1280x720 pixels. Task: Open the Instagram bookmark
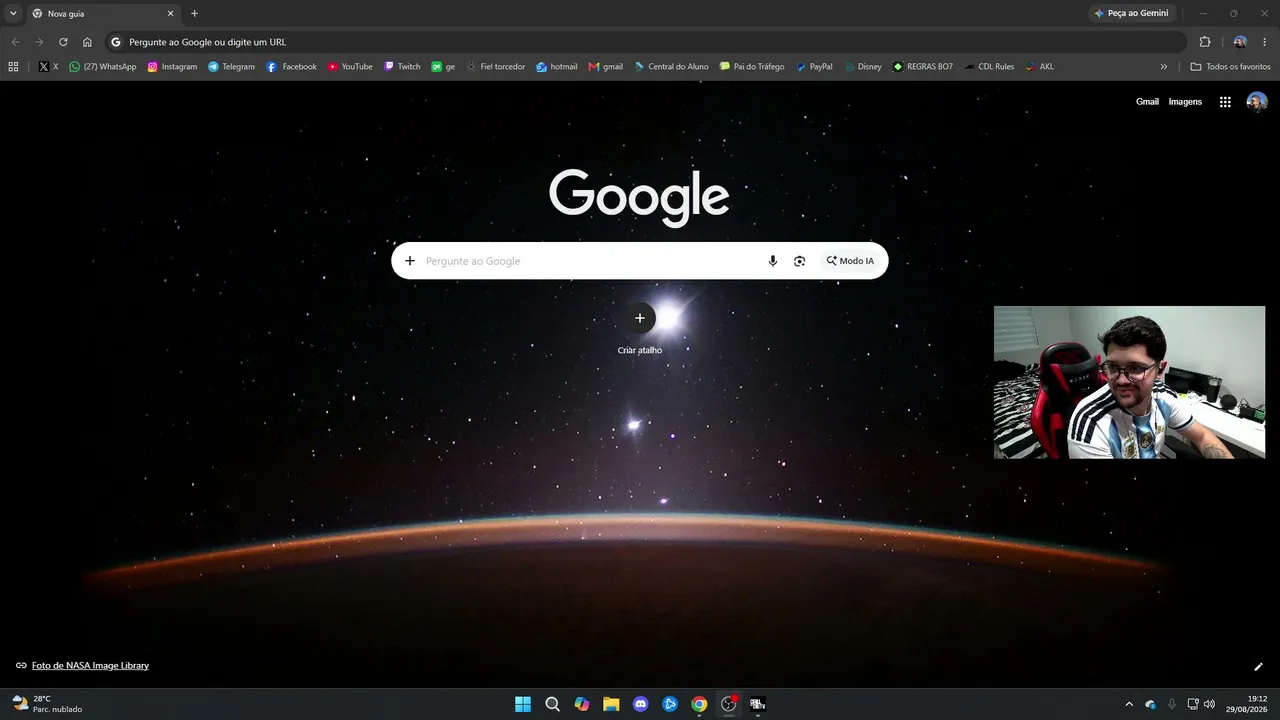coord(172,67)
